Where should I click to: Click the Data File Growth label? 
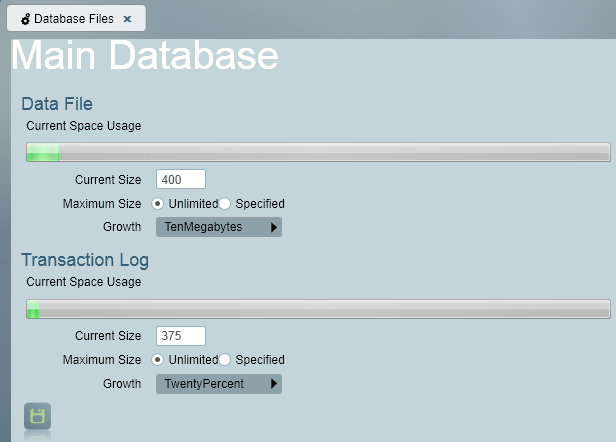(x=122, y=227)
